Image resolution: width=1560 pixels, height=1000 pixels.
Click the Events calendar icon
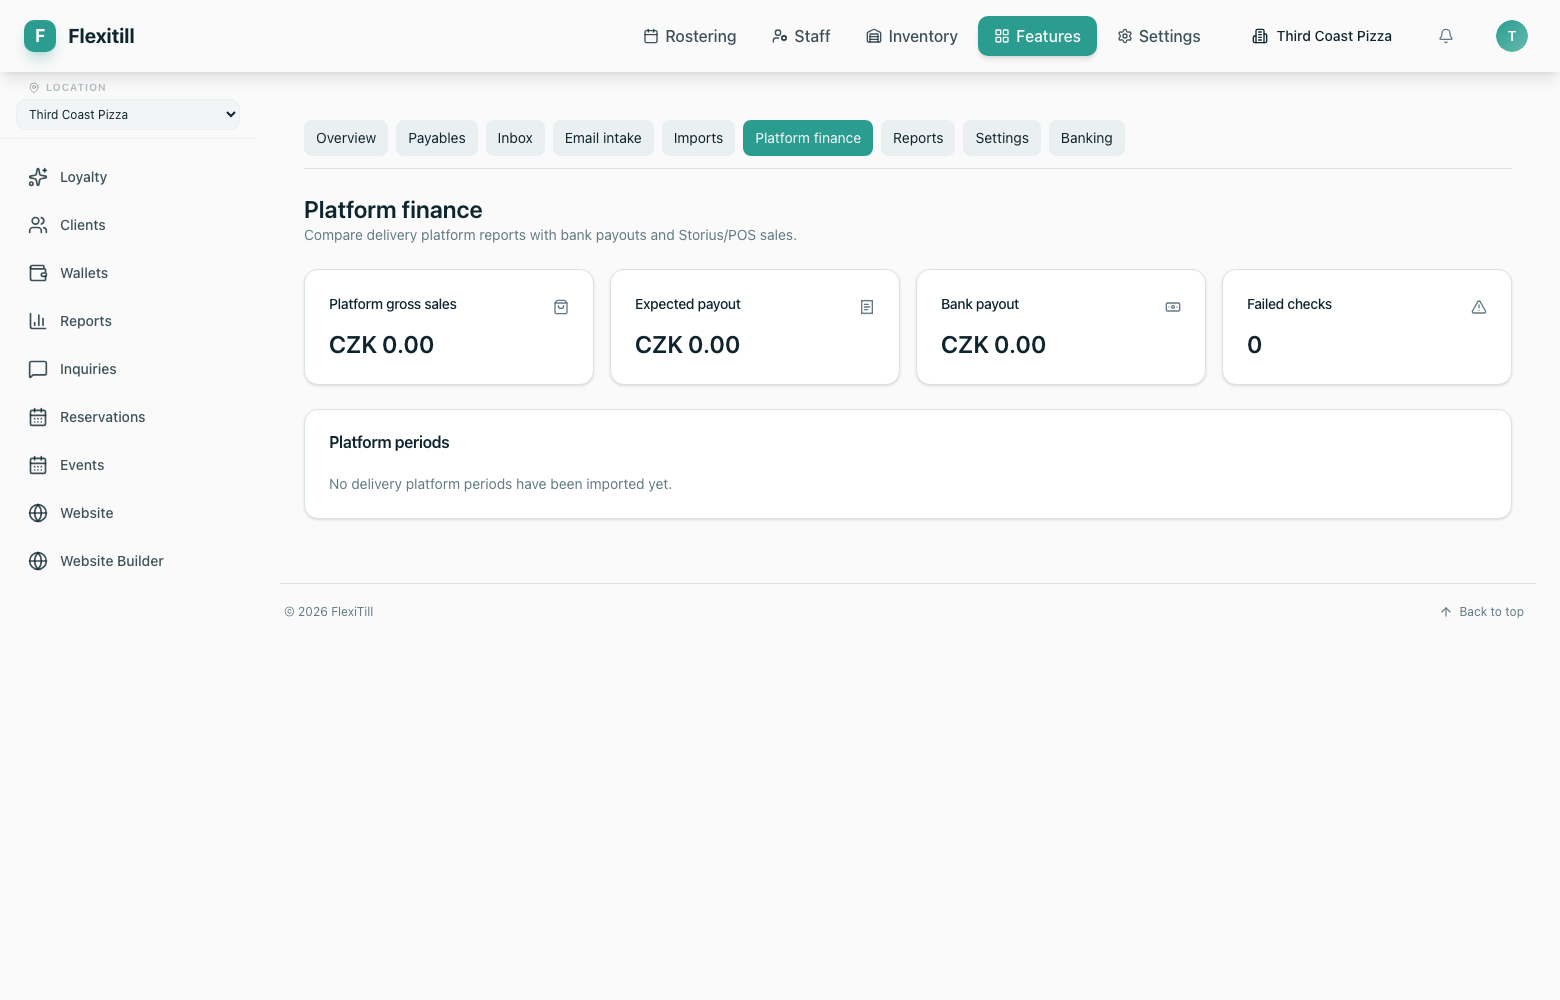[38, 465]
